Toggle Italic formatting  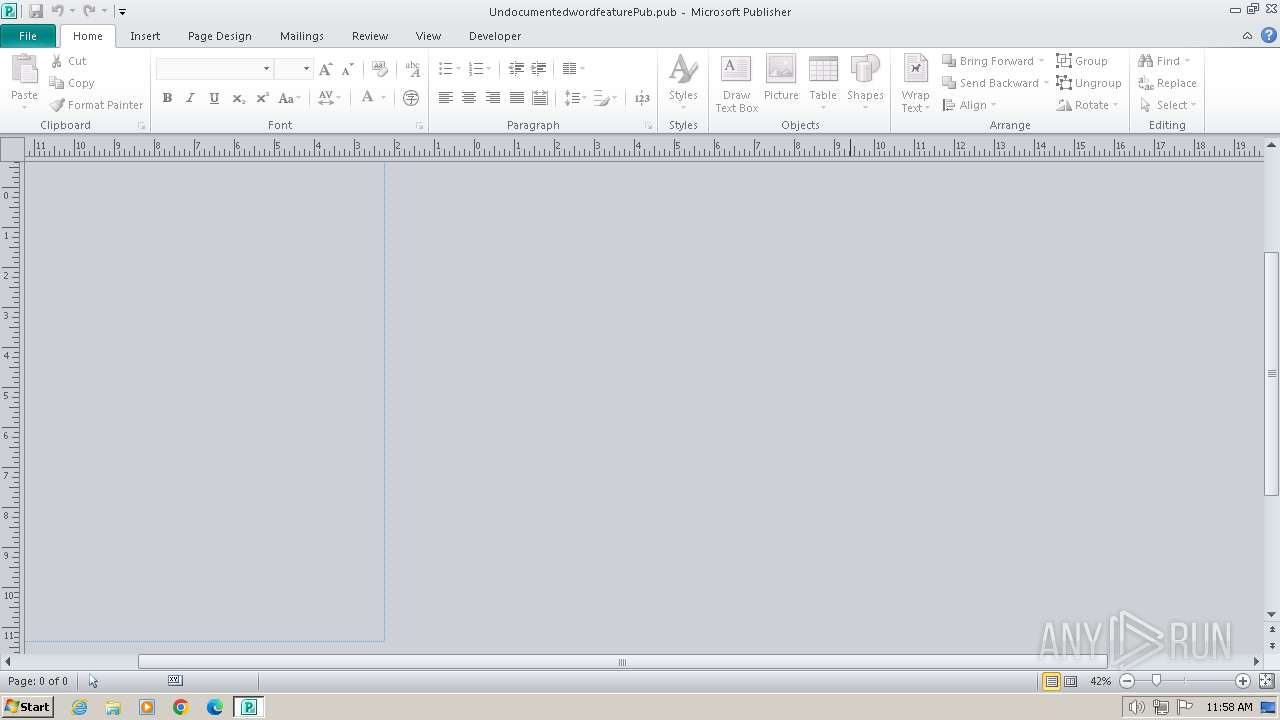[190, 98]
